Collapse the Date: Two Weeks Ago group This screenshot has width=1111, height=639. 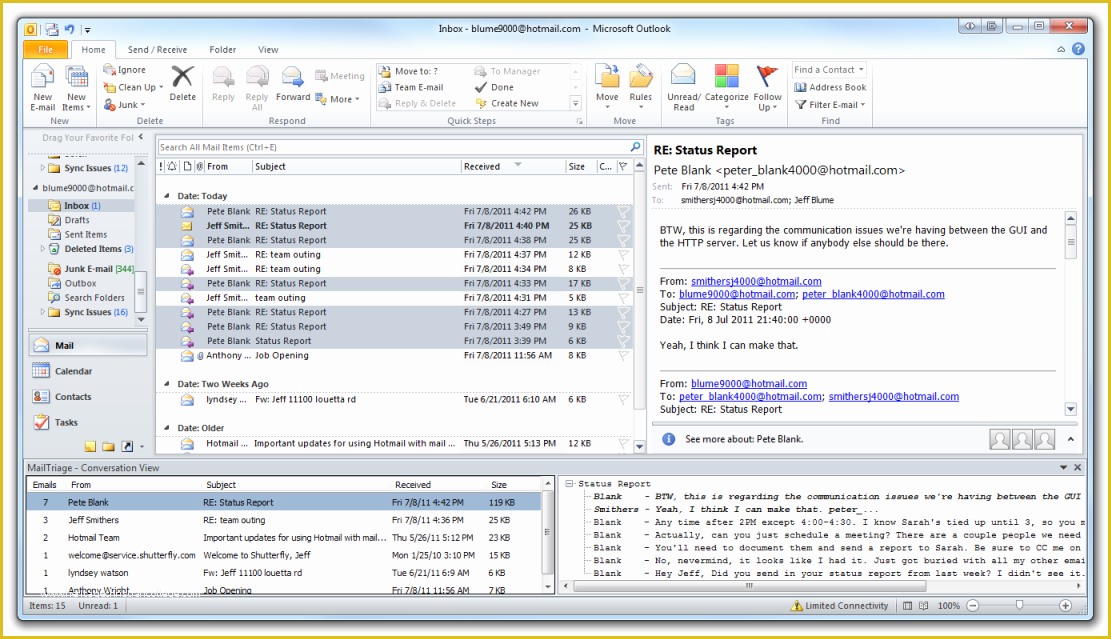click(167, 384)
